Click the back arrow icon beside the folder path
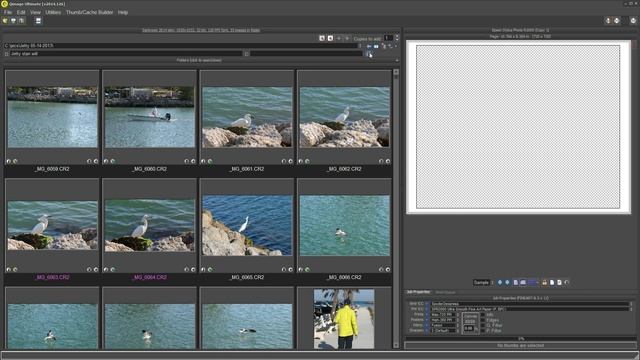This screenshot has width=640, height=360. pyautogui.click(x=369, y=47)
